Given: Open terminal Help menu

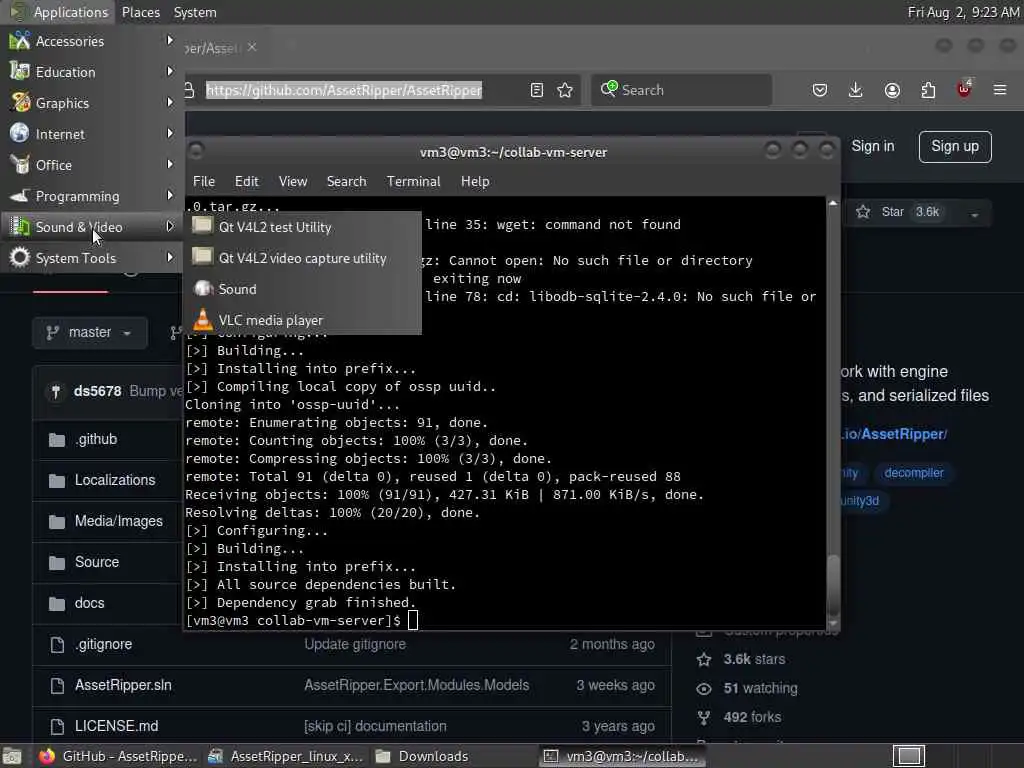Looking at the screenshot, I should (x=475, y=182).
